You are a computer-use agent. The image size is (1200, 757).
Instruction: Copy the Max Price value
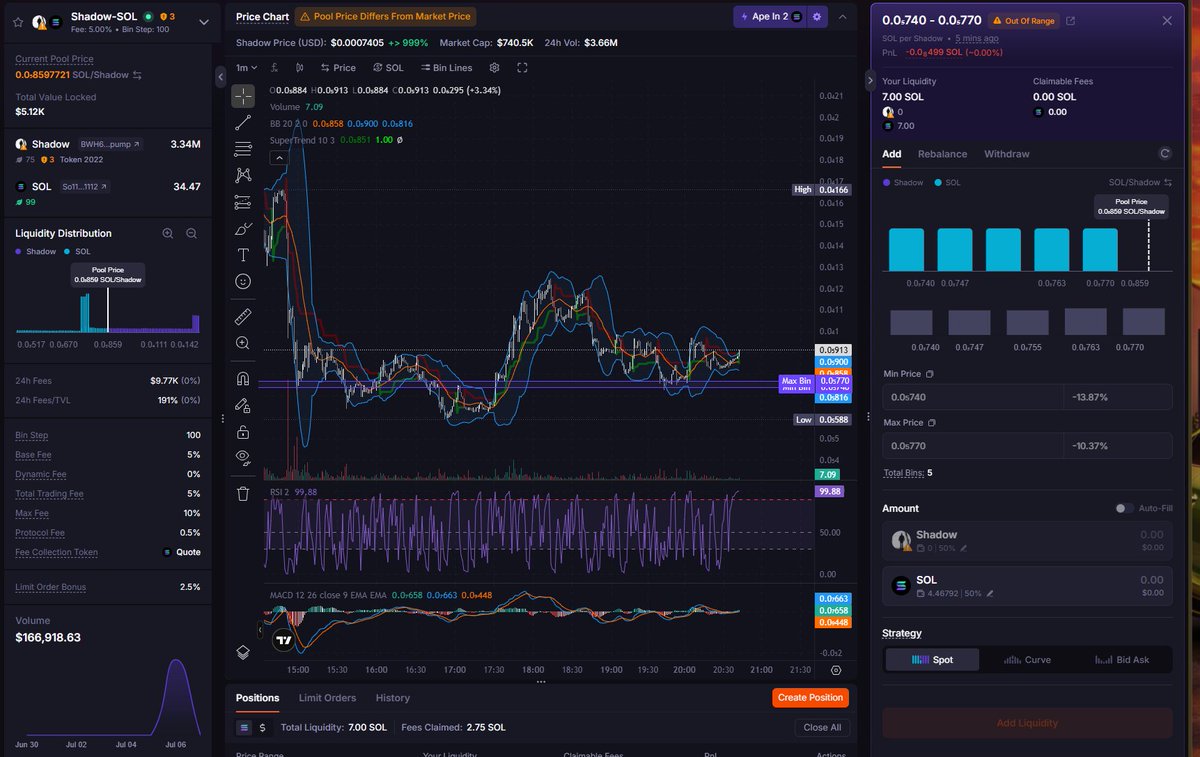pos(932,423)
